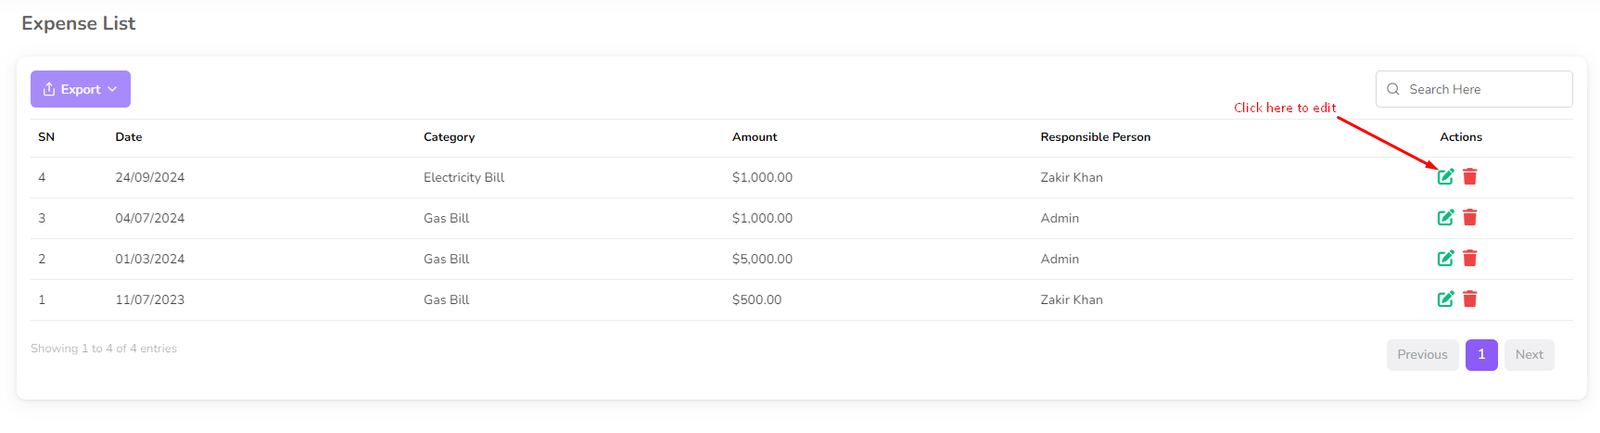Go to the Previous page
Screen dimensions: 1600x433
tap(1422, 355)
